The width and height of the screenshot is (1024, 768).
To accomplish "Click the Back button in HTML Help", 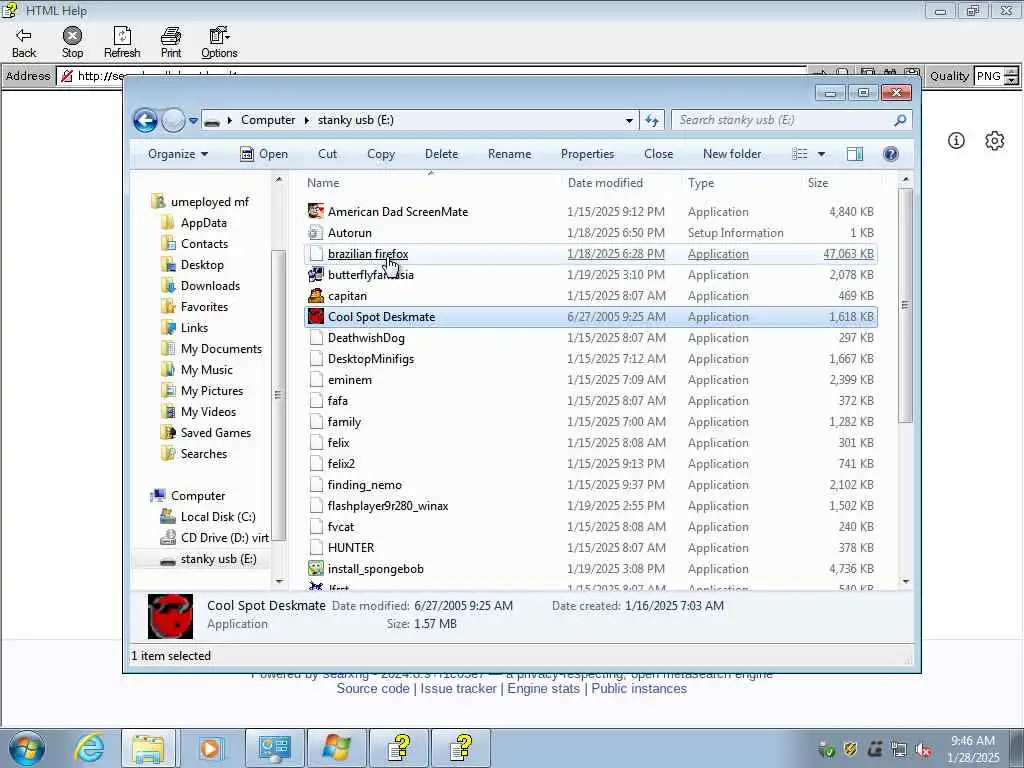I will pyautogui.click(x=24, y=42).
